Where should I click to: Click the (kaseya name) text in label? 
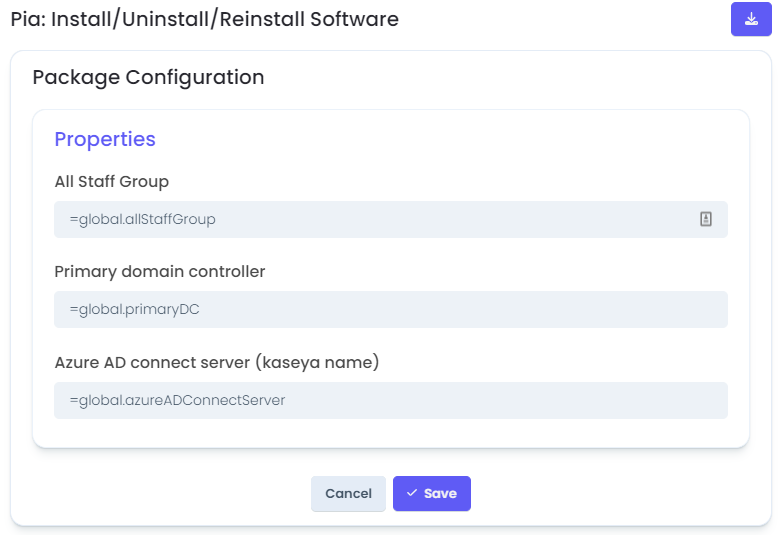pos(317,363)
